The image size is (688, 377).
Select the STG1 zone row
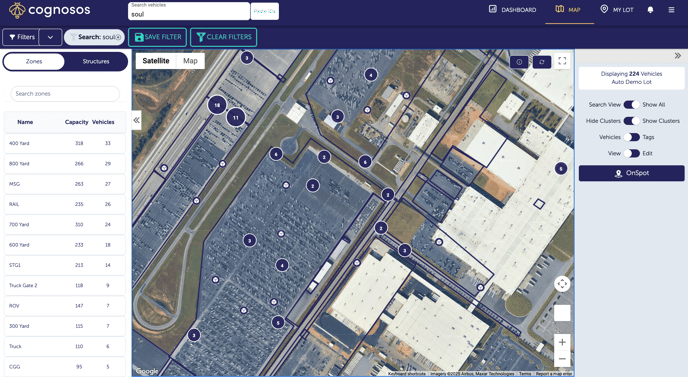coord(65,265)
